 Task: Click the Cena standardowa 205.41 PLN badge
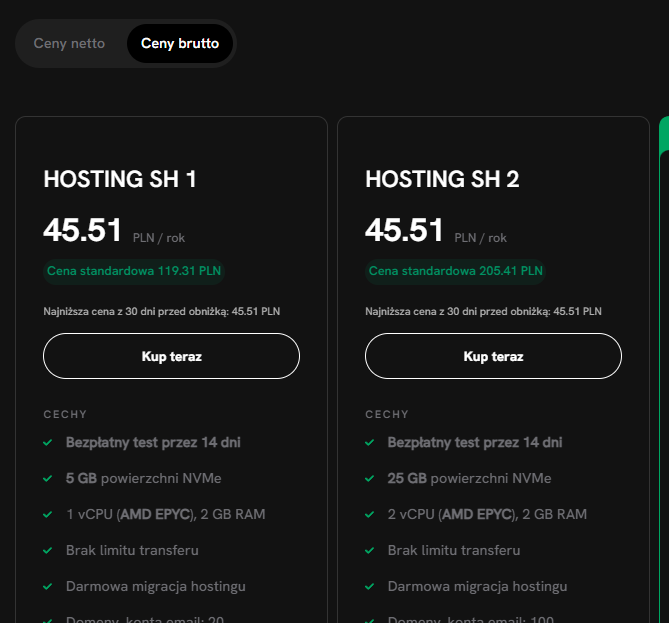click(456, 271)
